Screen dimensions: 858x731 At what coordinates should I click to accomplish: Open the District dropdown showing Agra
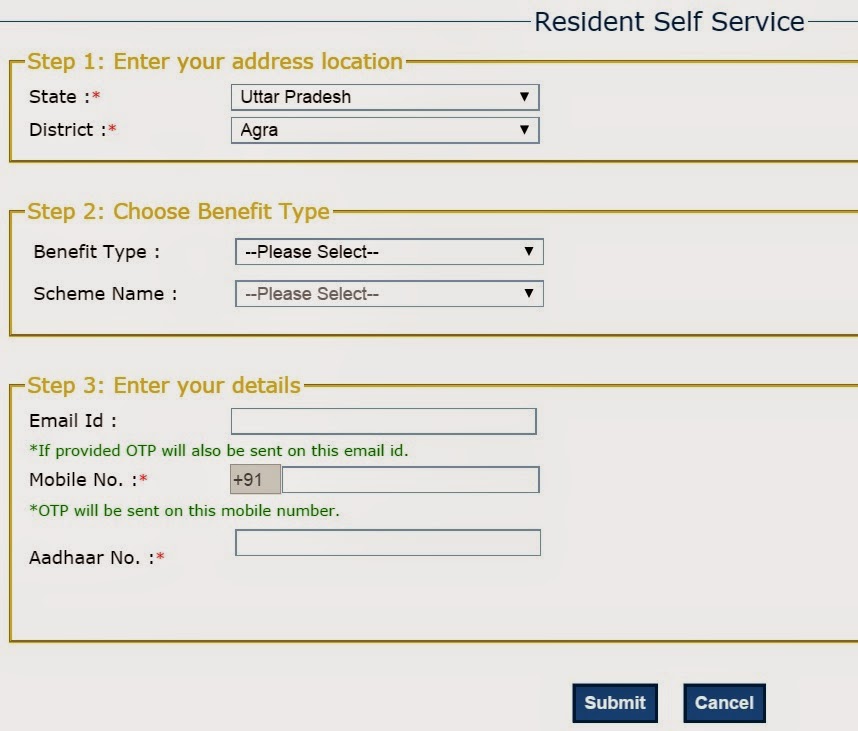[x=385, y=130]
